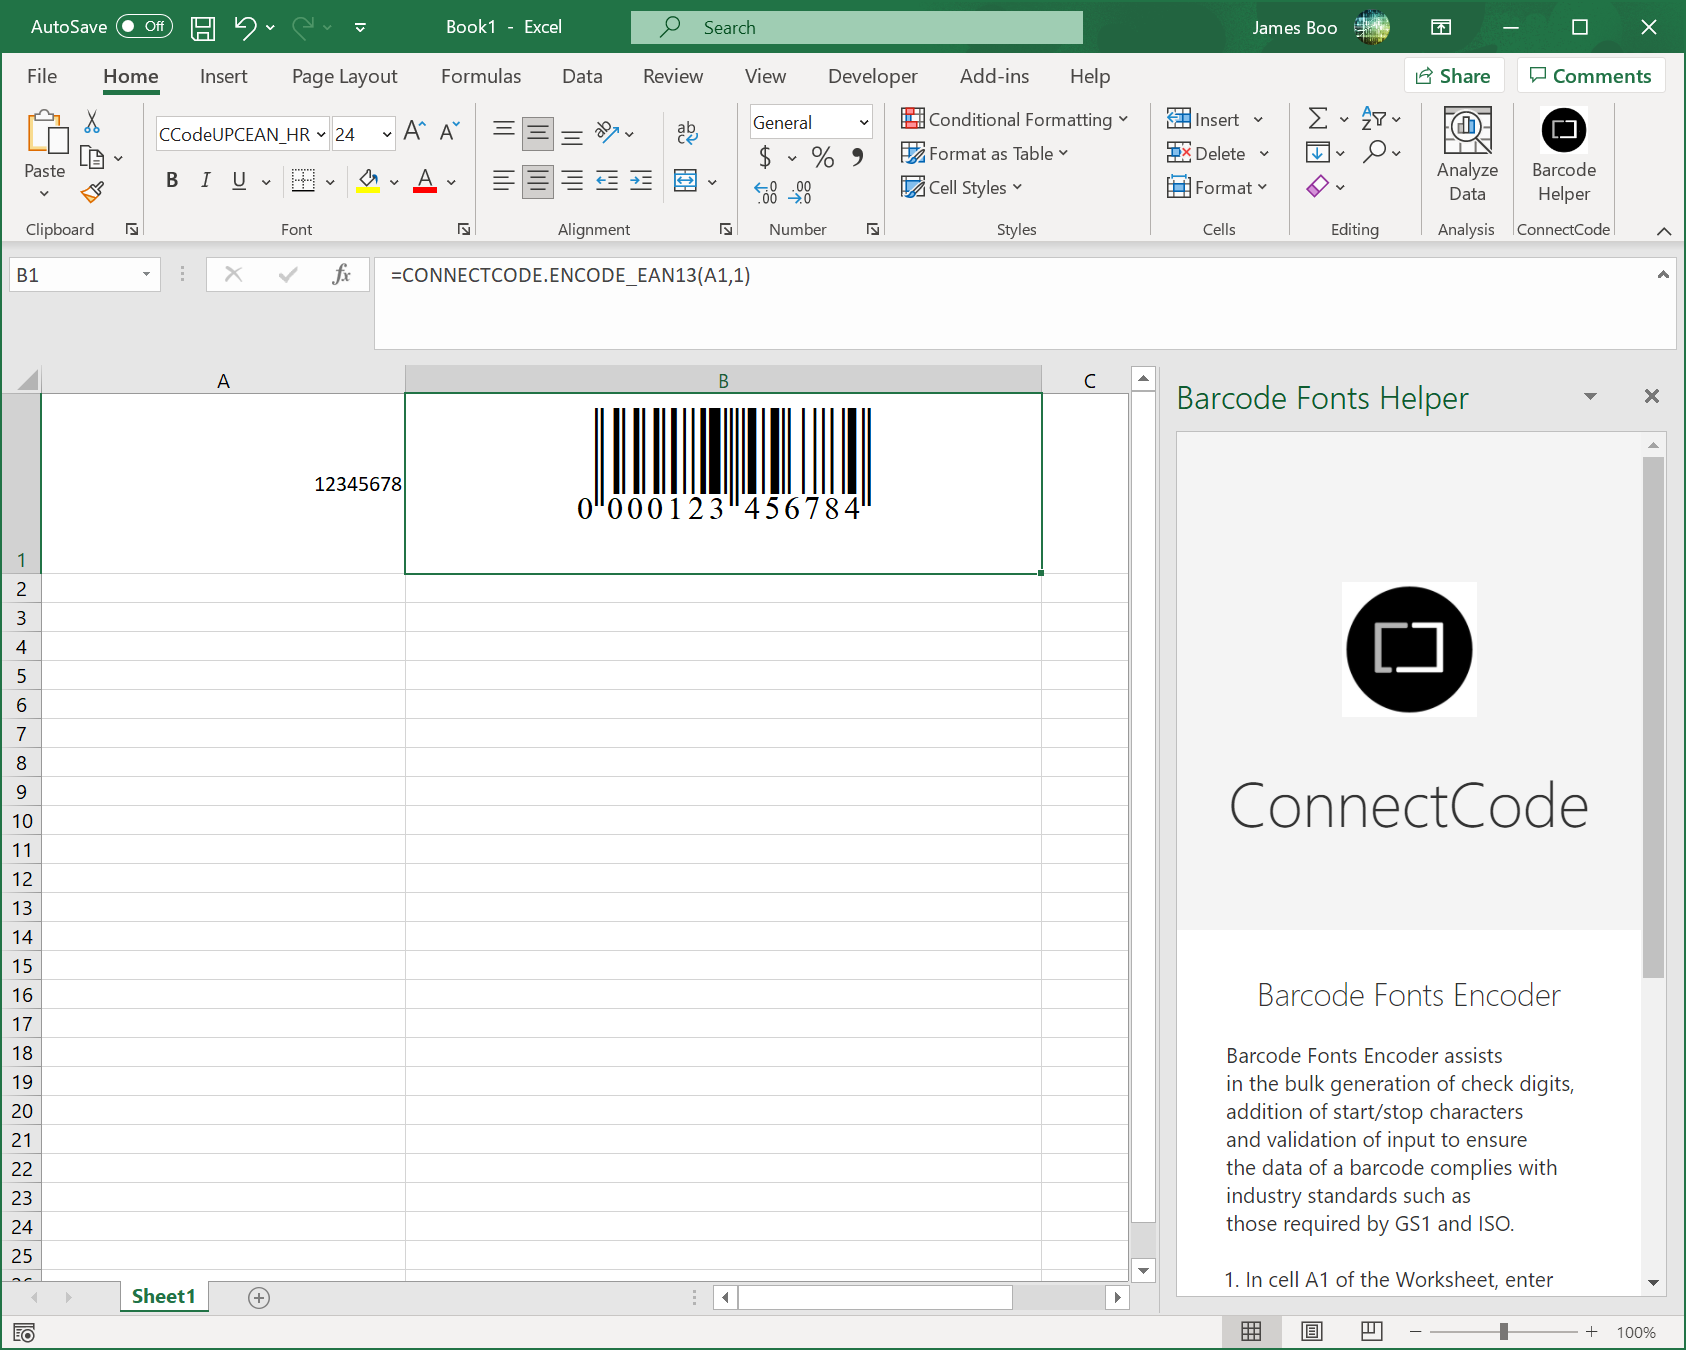The width and height of the screenshot is (1686, 1350).
Task: Click the Share button
Action: [1453, 76]
